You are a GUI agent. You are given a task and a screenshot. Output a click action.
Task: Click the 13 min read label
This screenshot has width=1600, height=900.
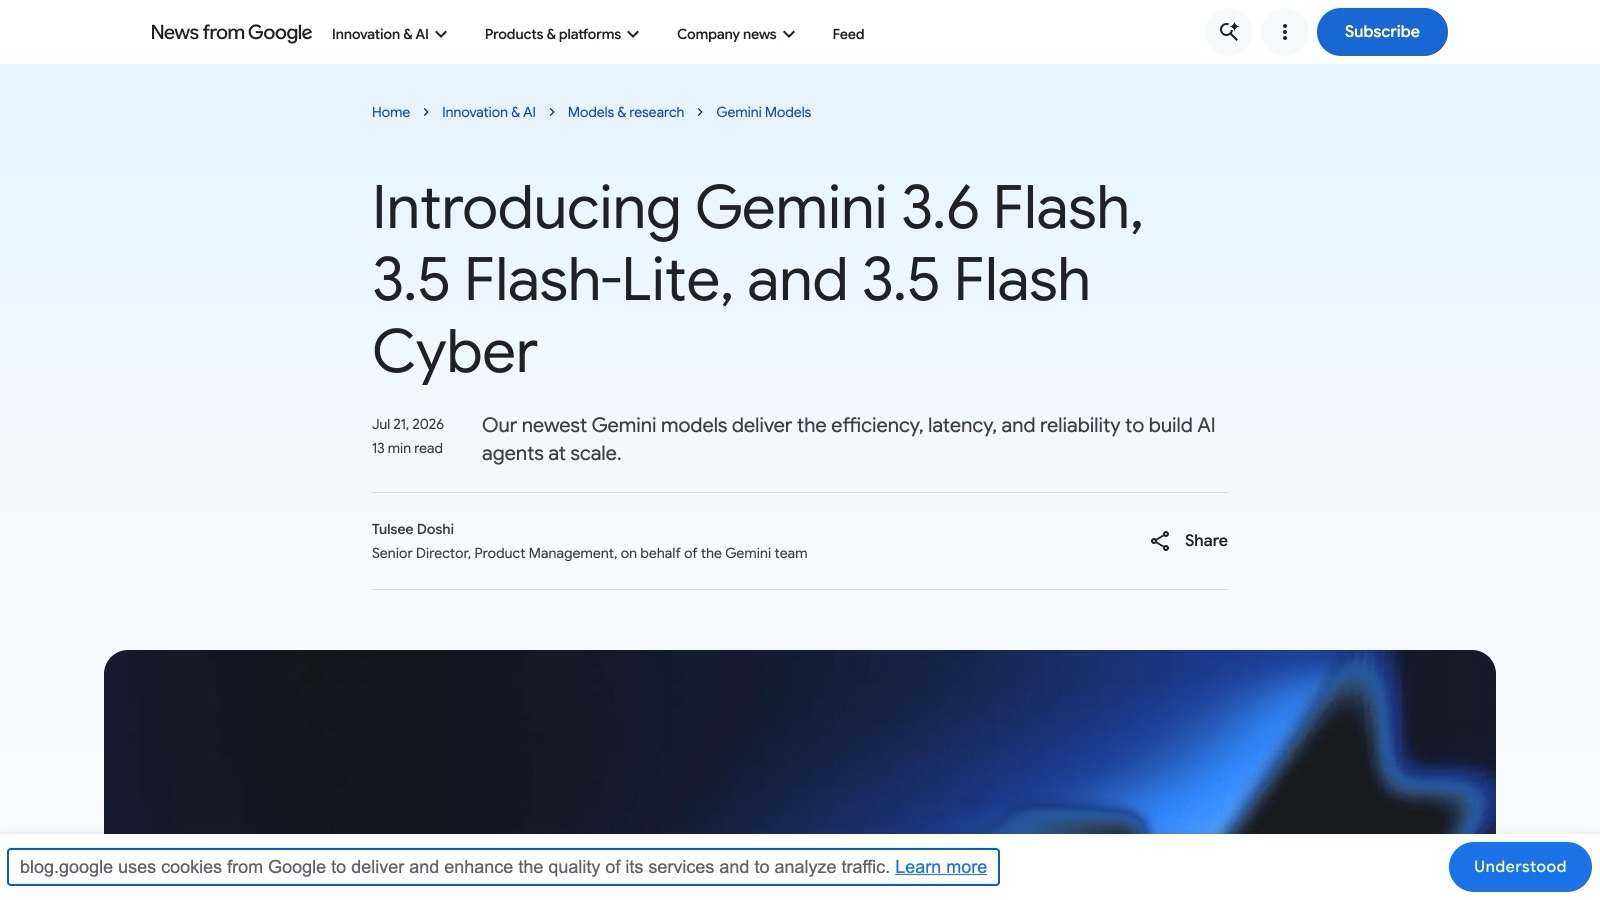click(407, 448)
